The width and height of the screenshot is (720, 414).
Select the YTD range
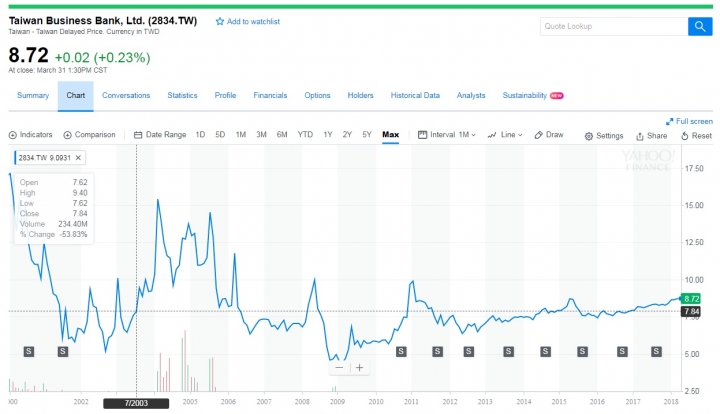[305, 134]
